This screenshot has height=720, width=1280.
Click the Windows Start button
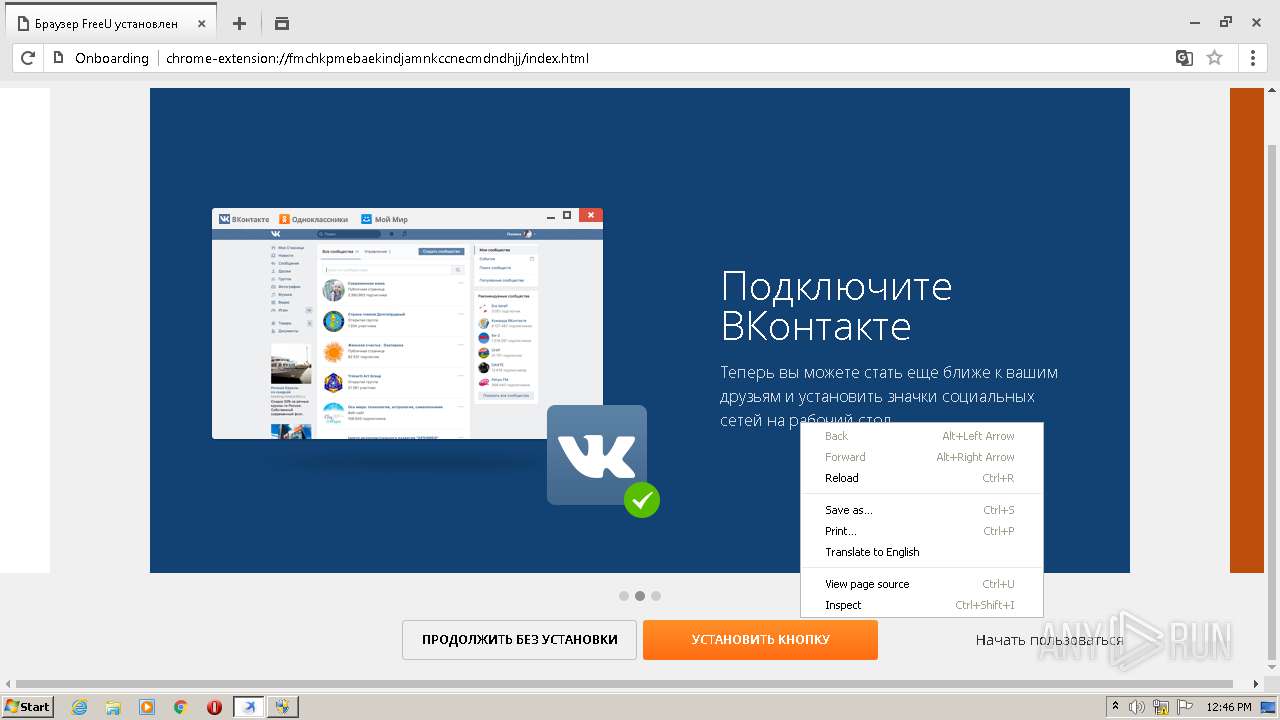click(27, 707)
